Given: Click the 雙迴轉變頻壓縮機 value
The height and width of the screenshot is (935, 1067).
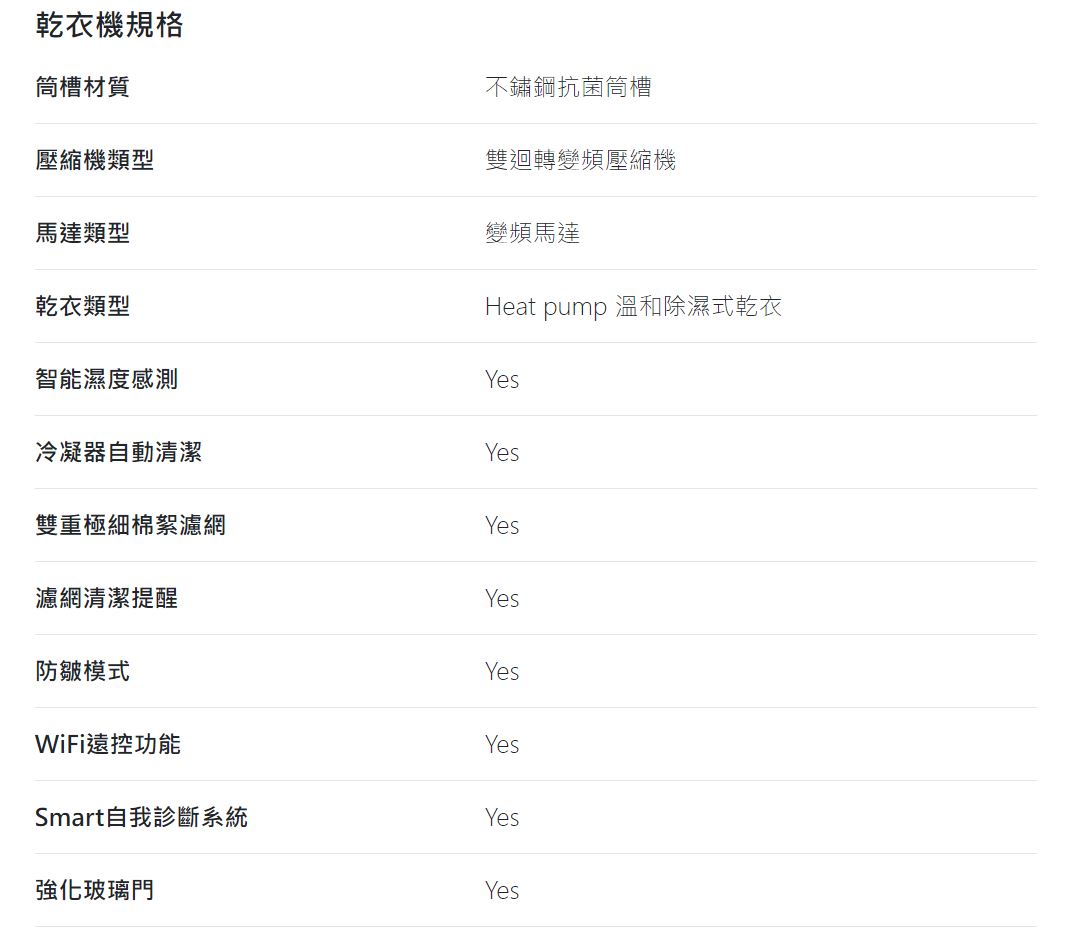Looking at the screenshot, I should coord(580,160).
